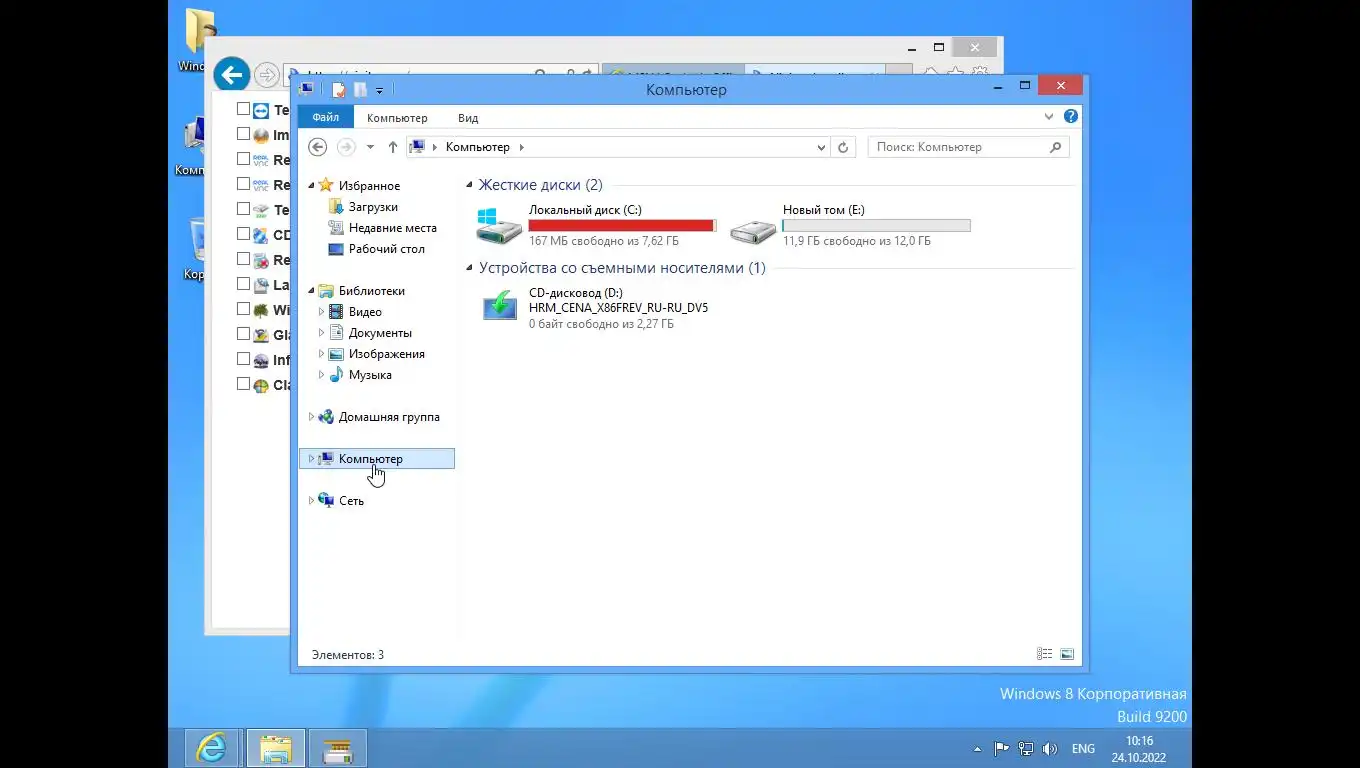Viewport: 1360px width, 768px height.
Task: Click the New folder icon in the title bar
Action: coord(360,90)
